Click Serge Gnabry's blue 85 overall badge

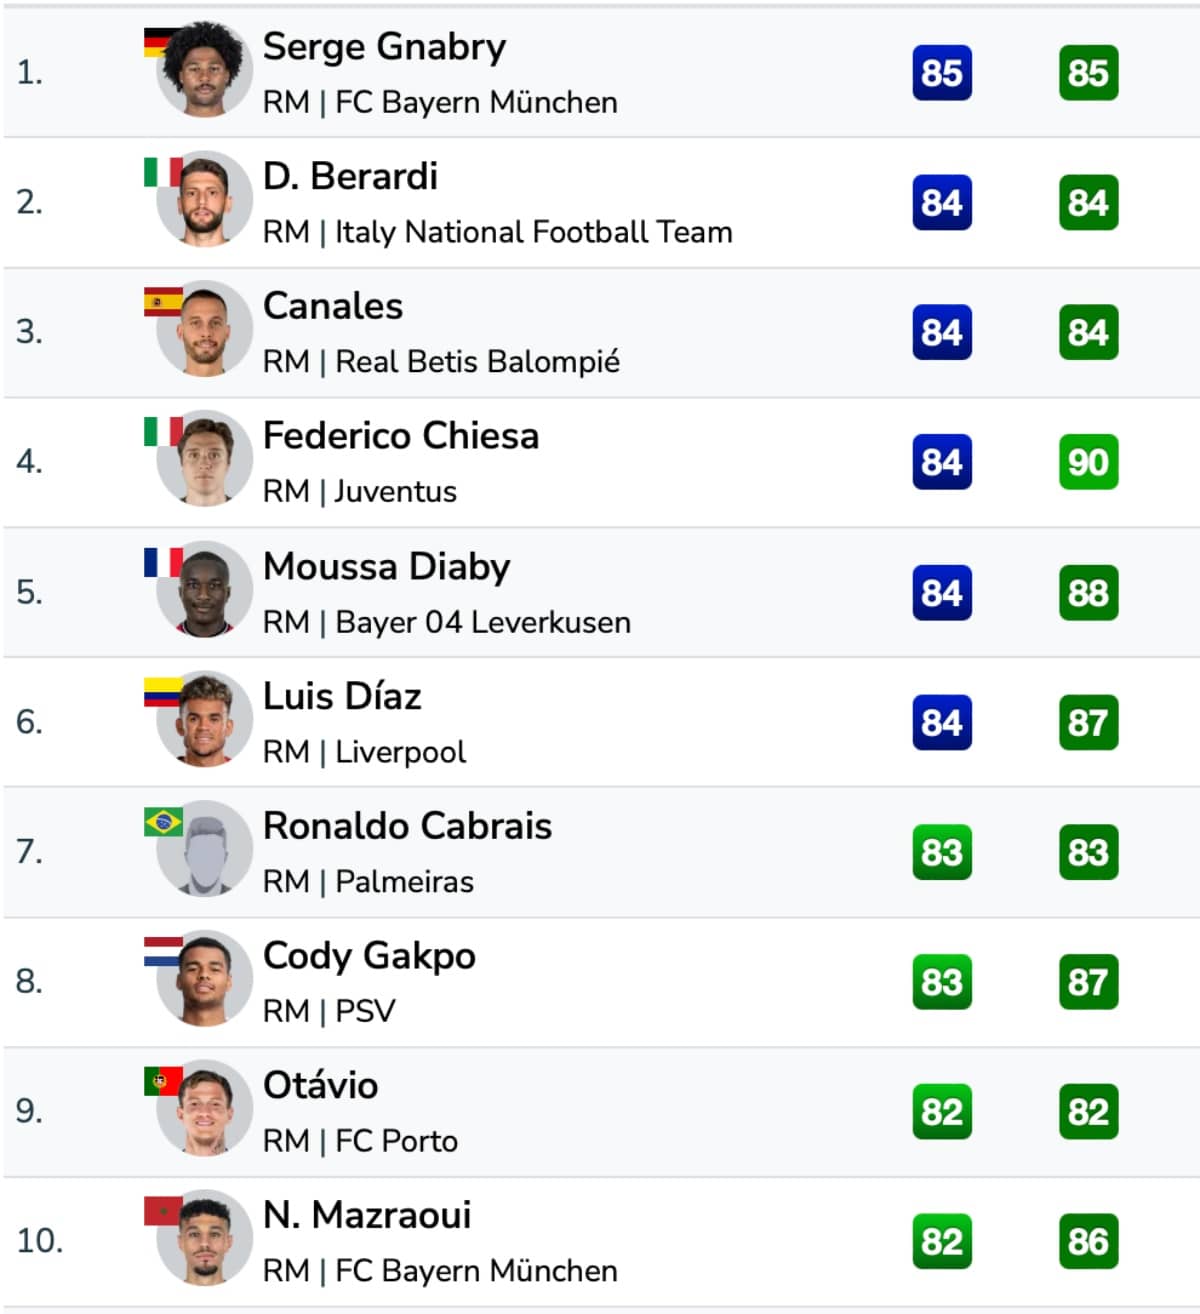[942, 73]
